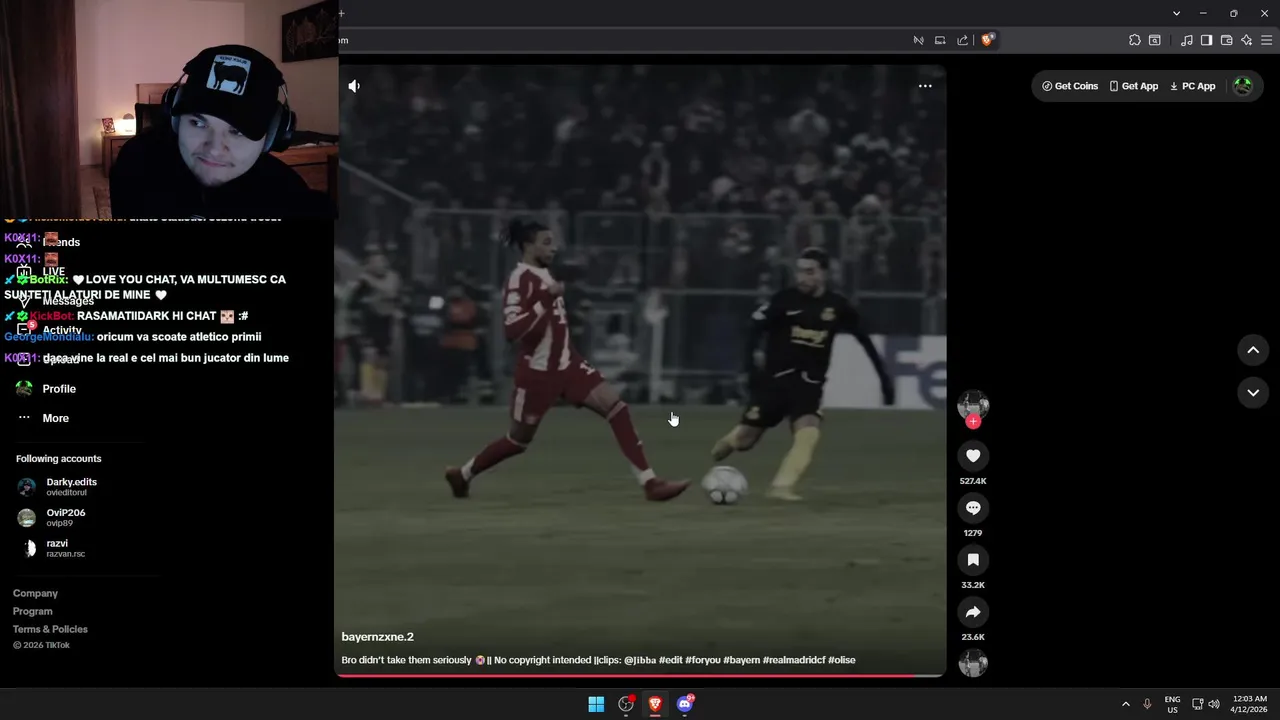Open the browser hamburger menu

pos(1266,40)
